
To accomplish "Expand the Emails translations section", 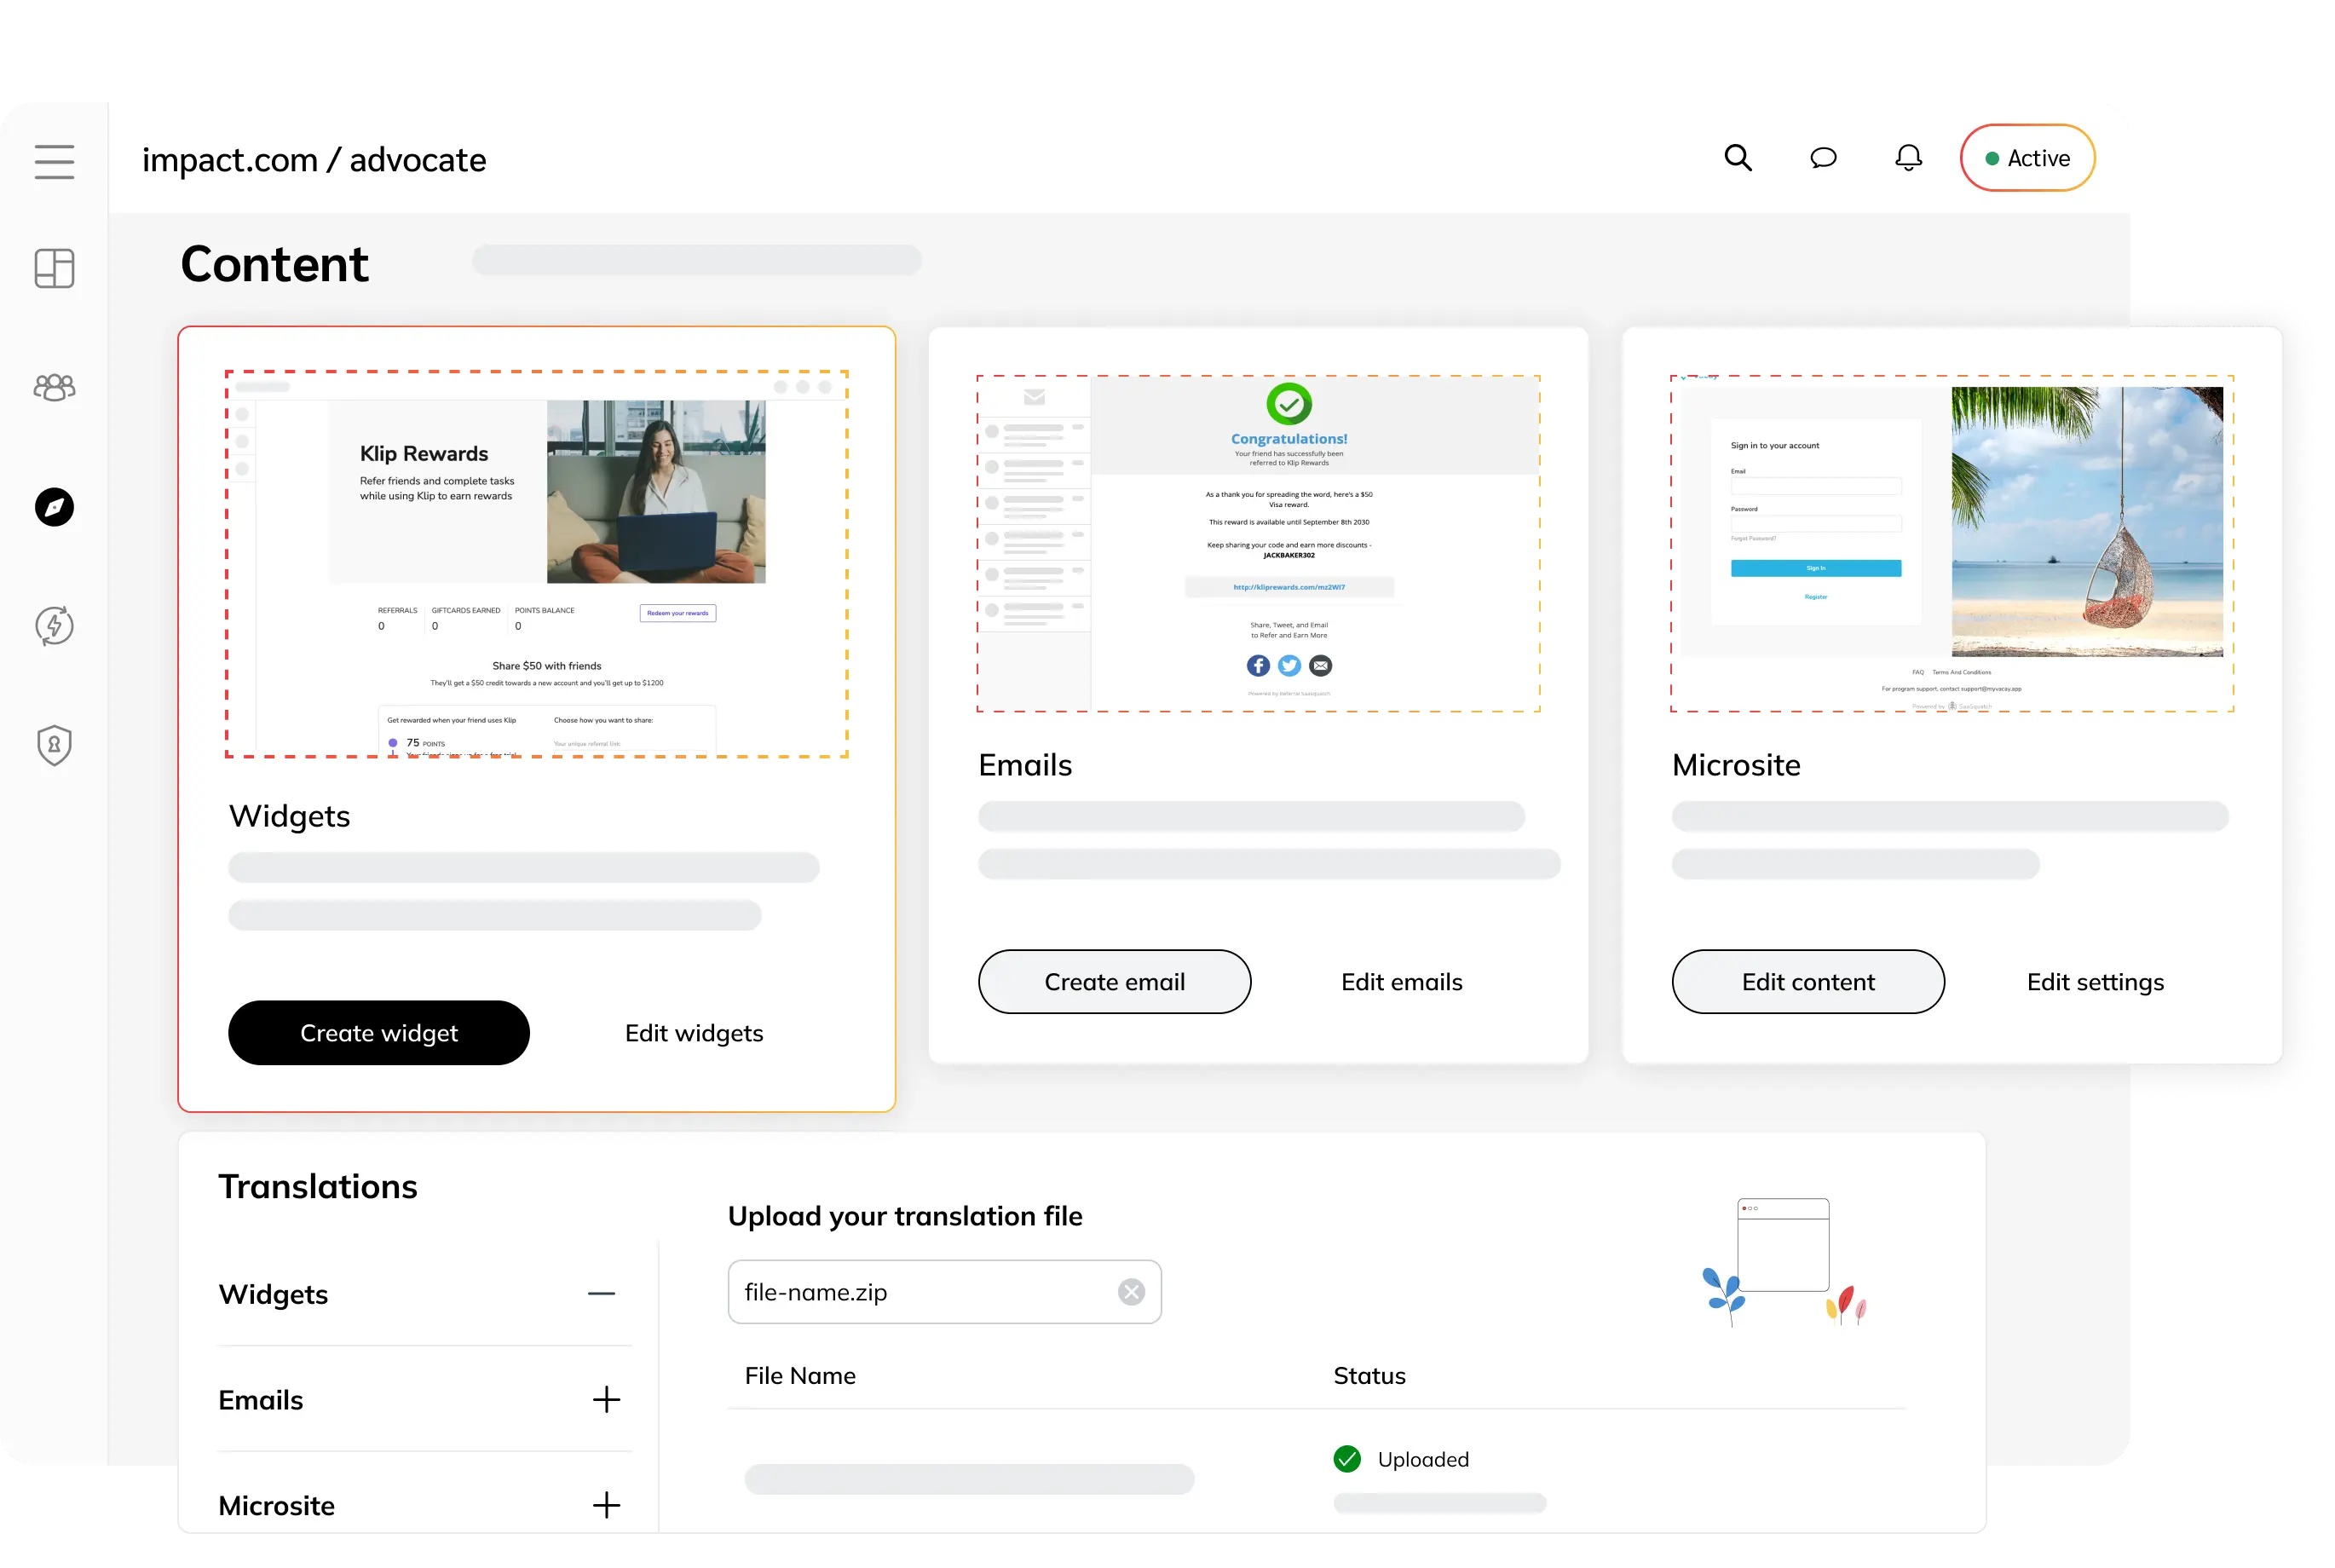I will [607, 1400].
